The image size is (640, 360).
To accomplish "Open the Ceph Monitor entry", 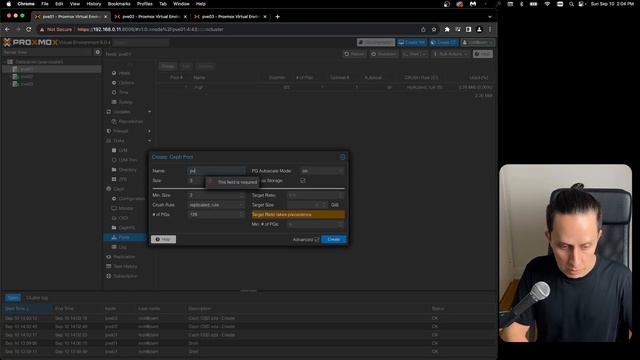I will coord(126,208).
